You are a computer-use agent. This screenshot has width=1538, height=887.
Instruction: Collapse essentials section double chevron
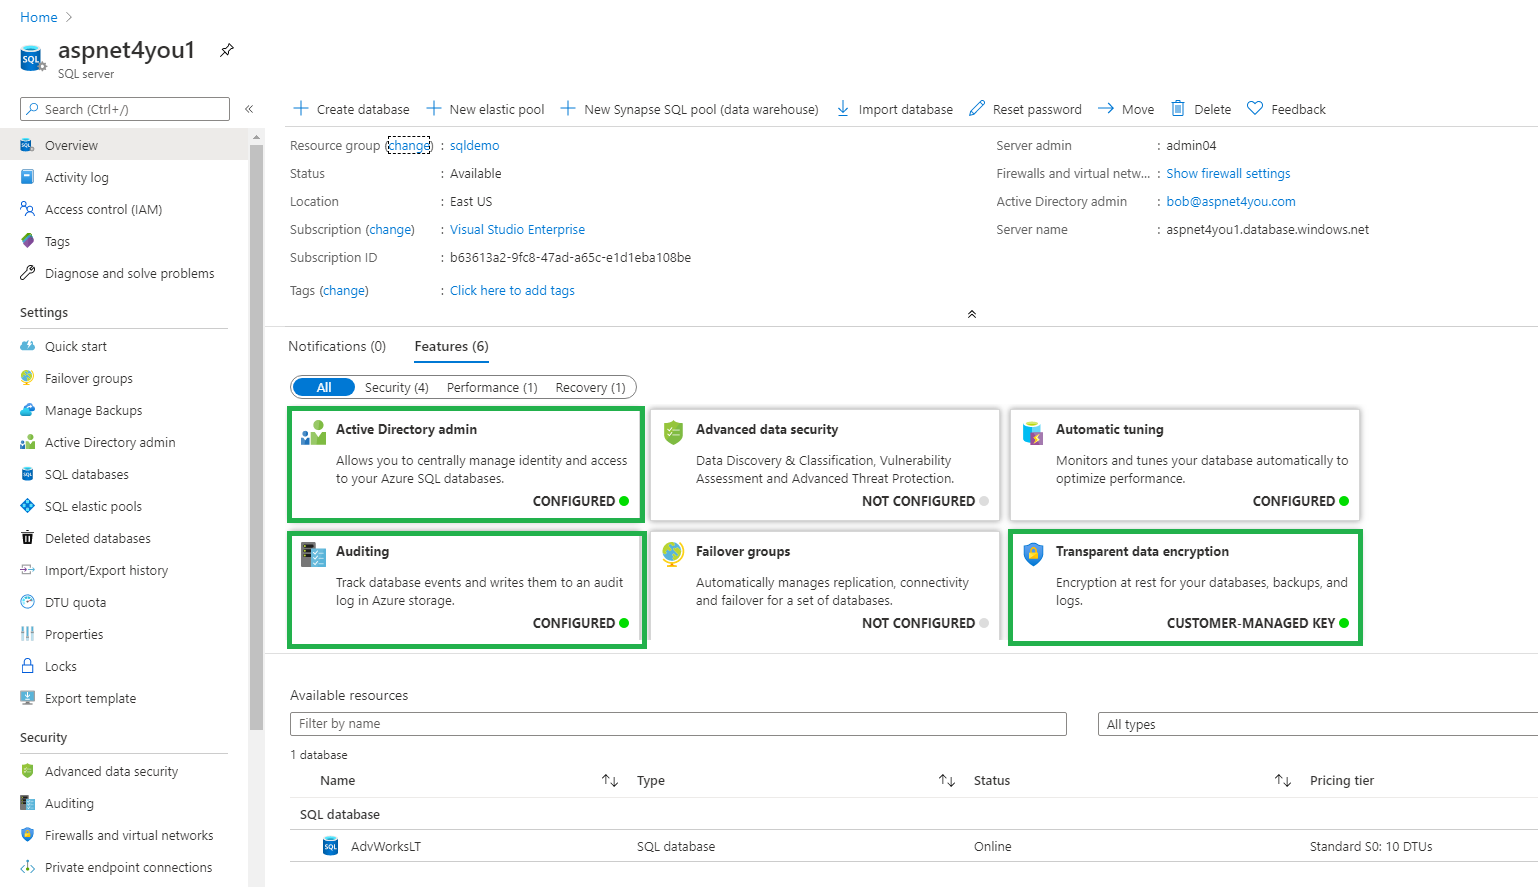click(x=971, y=314)
